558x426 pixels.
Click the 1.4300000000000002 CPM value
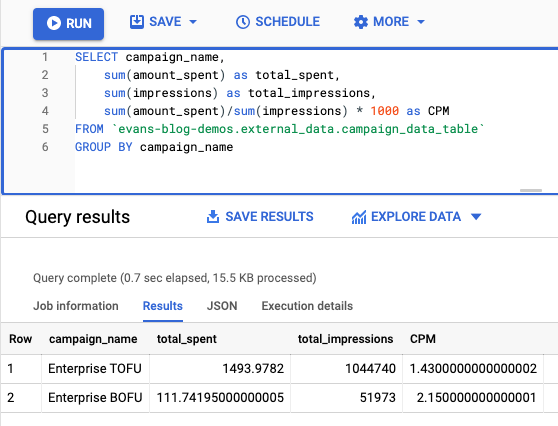[x=473, y=369]
